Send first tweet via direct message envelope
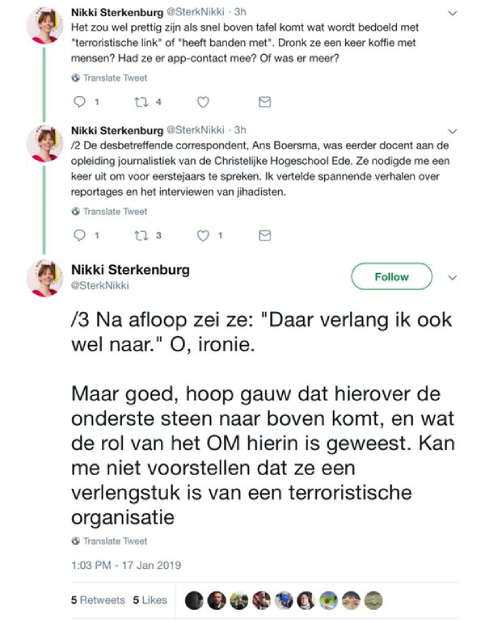The height and width of the screenshot is (623, 485). (x=265, y=102)
